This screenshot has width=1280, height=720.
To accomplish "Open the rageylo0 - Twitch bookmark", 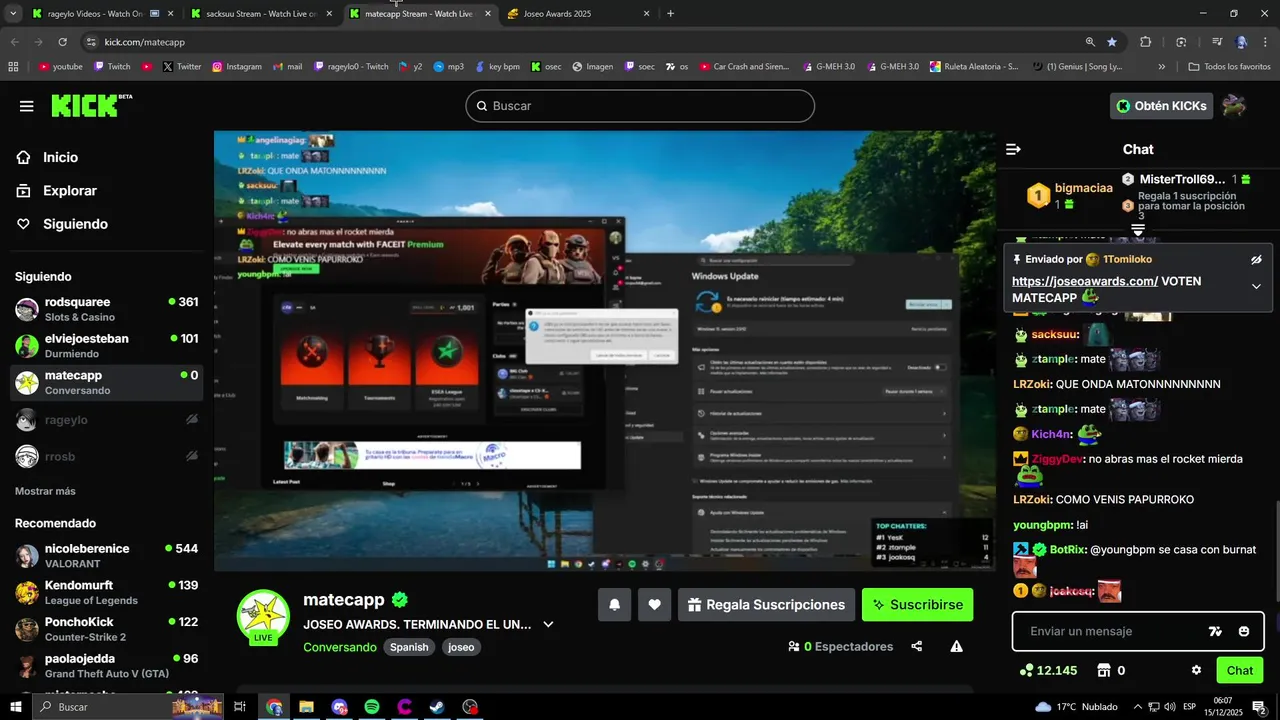I will (351, 67).
